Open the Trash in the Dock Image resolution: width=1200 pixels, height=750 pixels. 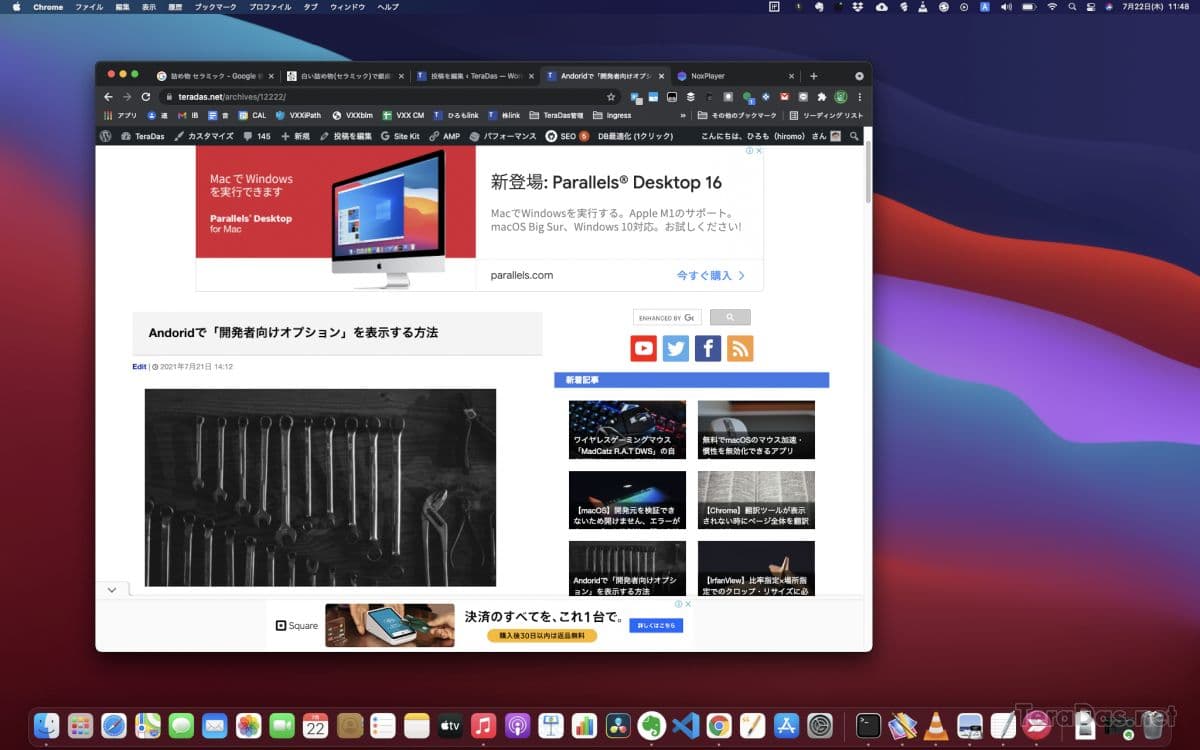[x=1154, y=725]
